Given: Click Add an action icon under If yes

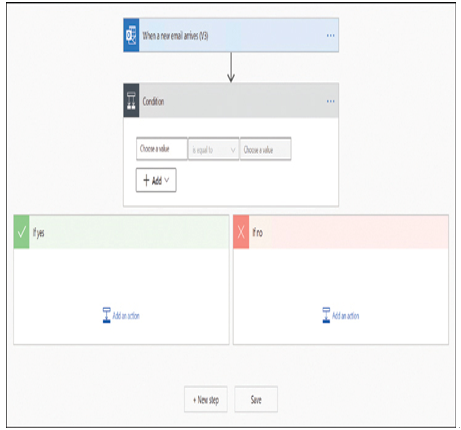Looking at the screenshot, I should [x=106, y=315].
